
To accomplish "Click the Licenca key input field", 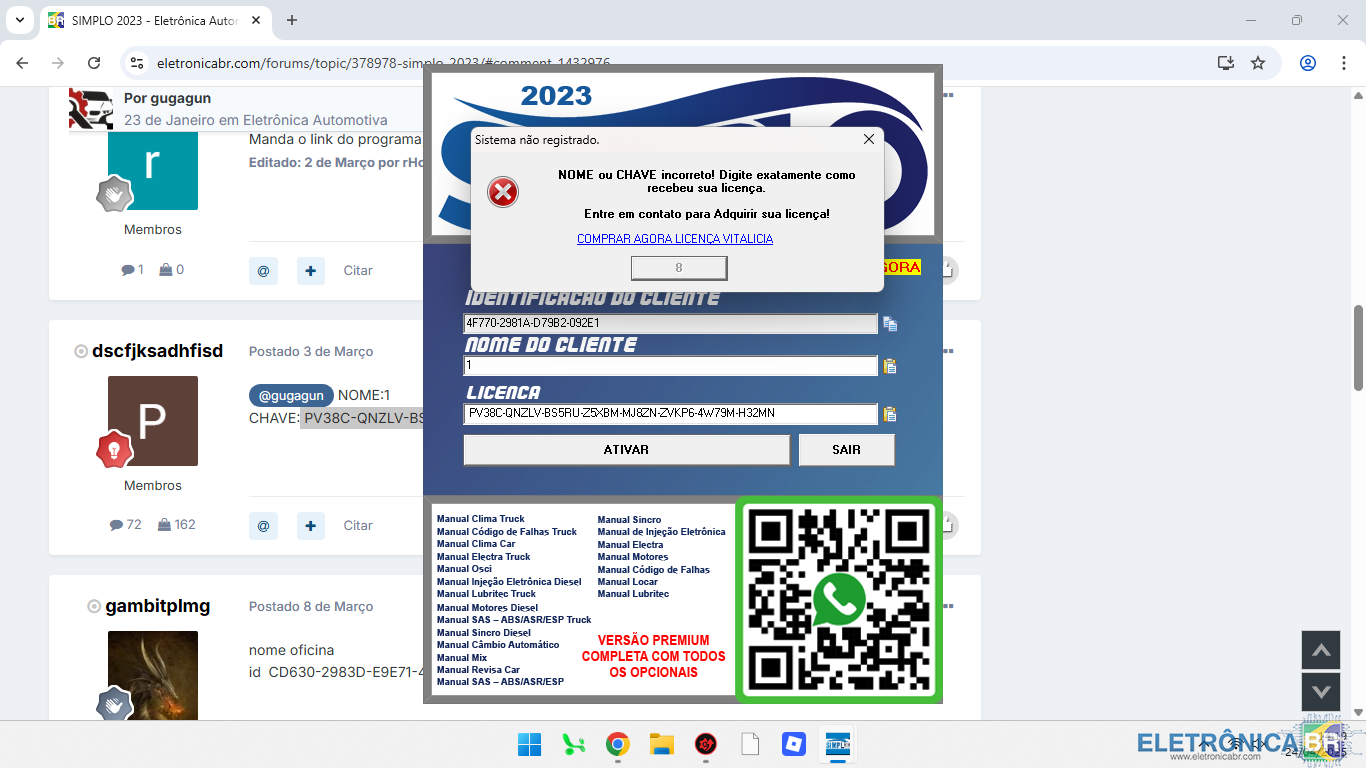I will pyautogui.click(x=670, y=414).
